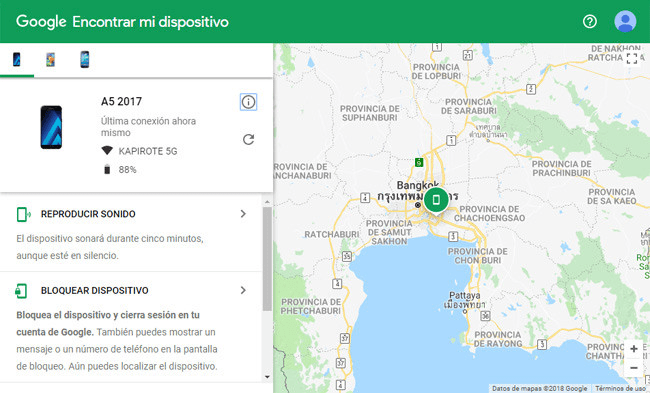Click the Google logo in the header
The width and height of the screenshot is (650, 393).
(x=41, y=21)
